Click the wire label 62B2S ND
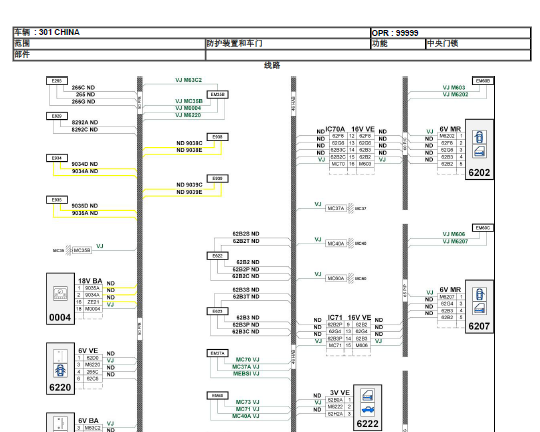Image resolution: width=540 pixels, height=432 pixels. point(246,234)
